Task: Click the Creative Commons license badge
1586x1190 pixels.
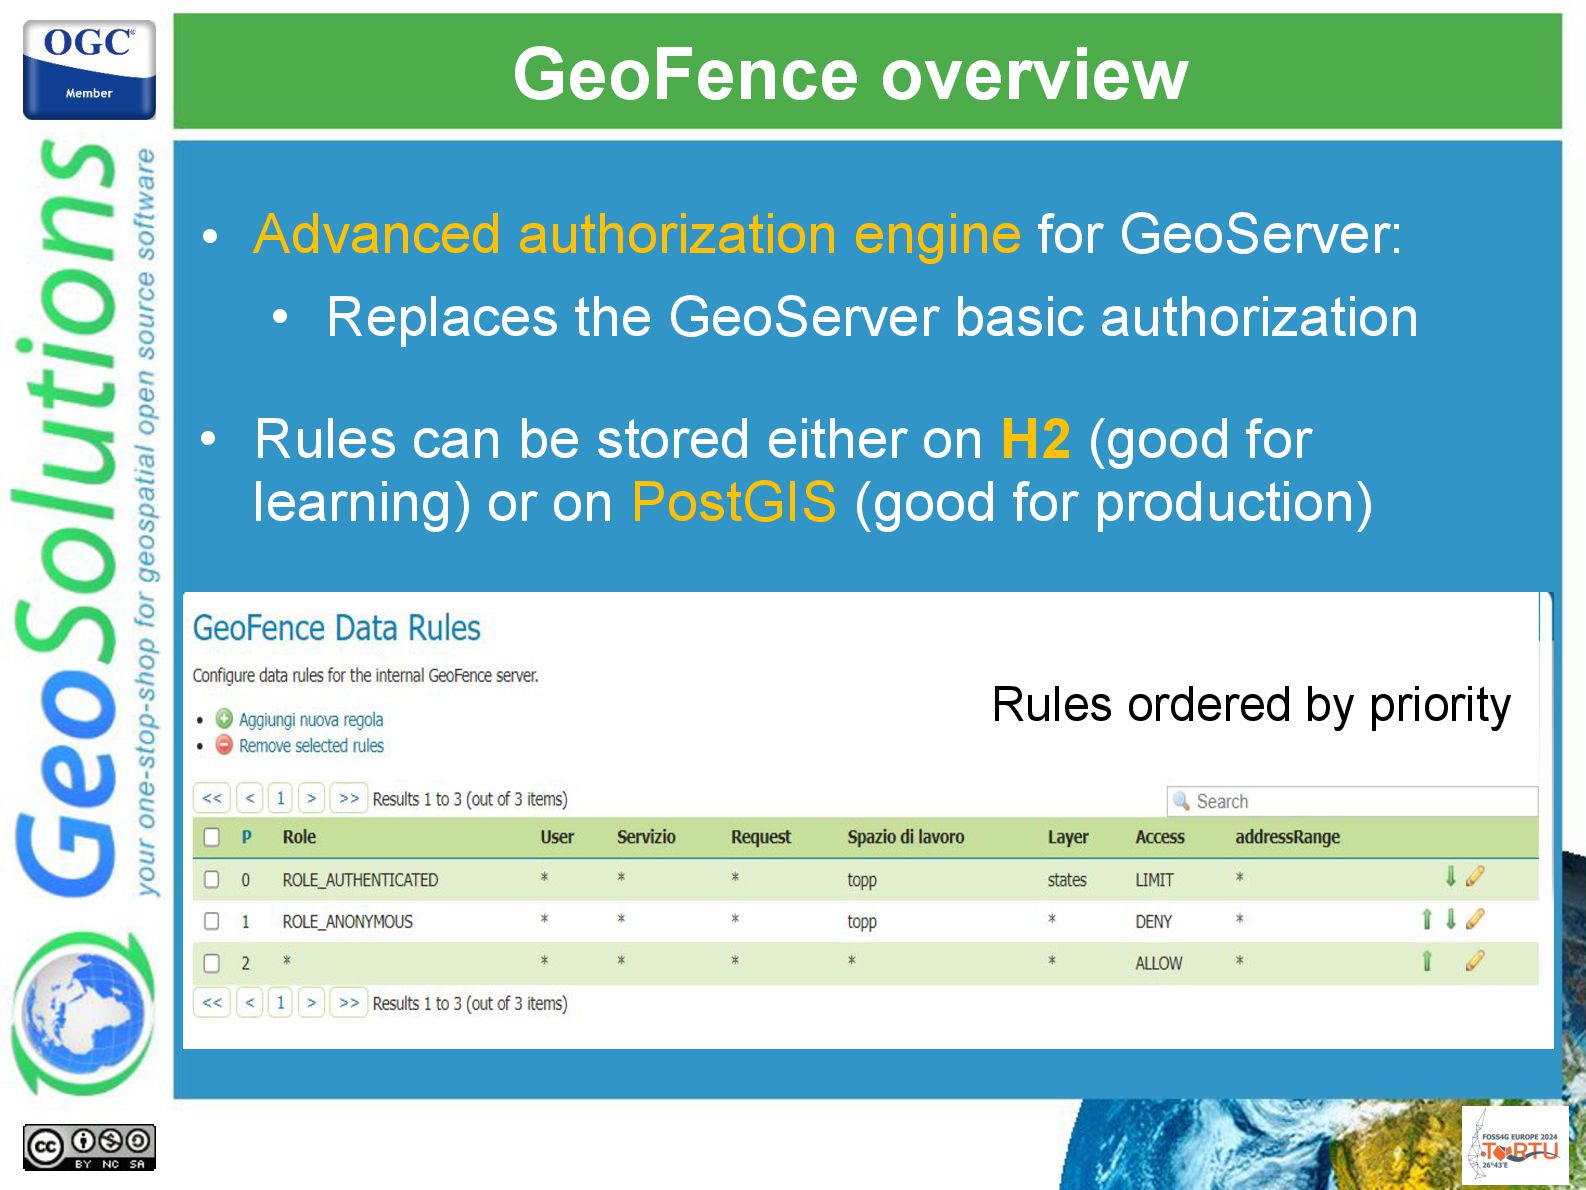Action: coord(89,1147)
